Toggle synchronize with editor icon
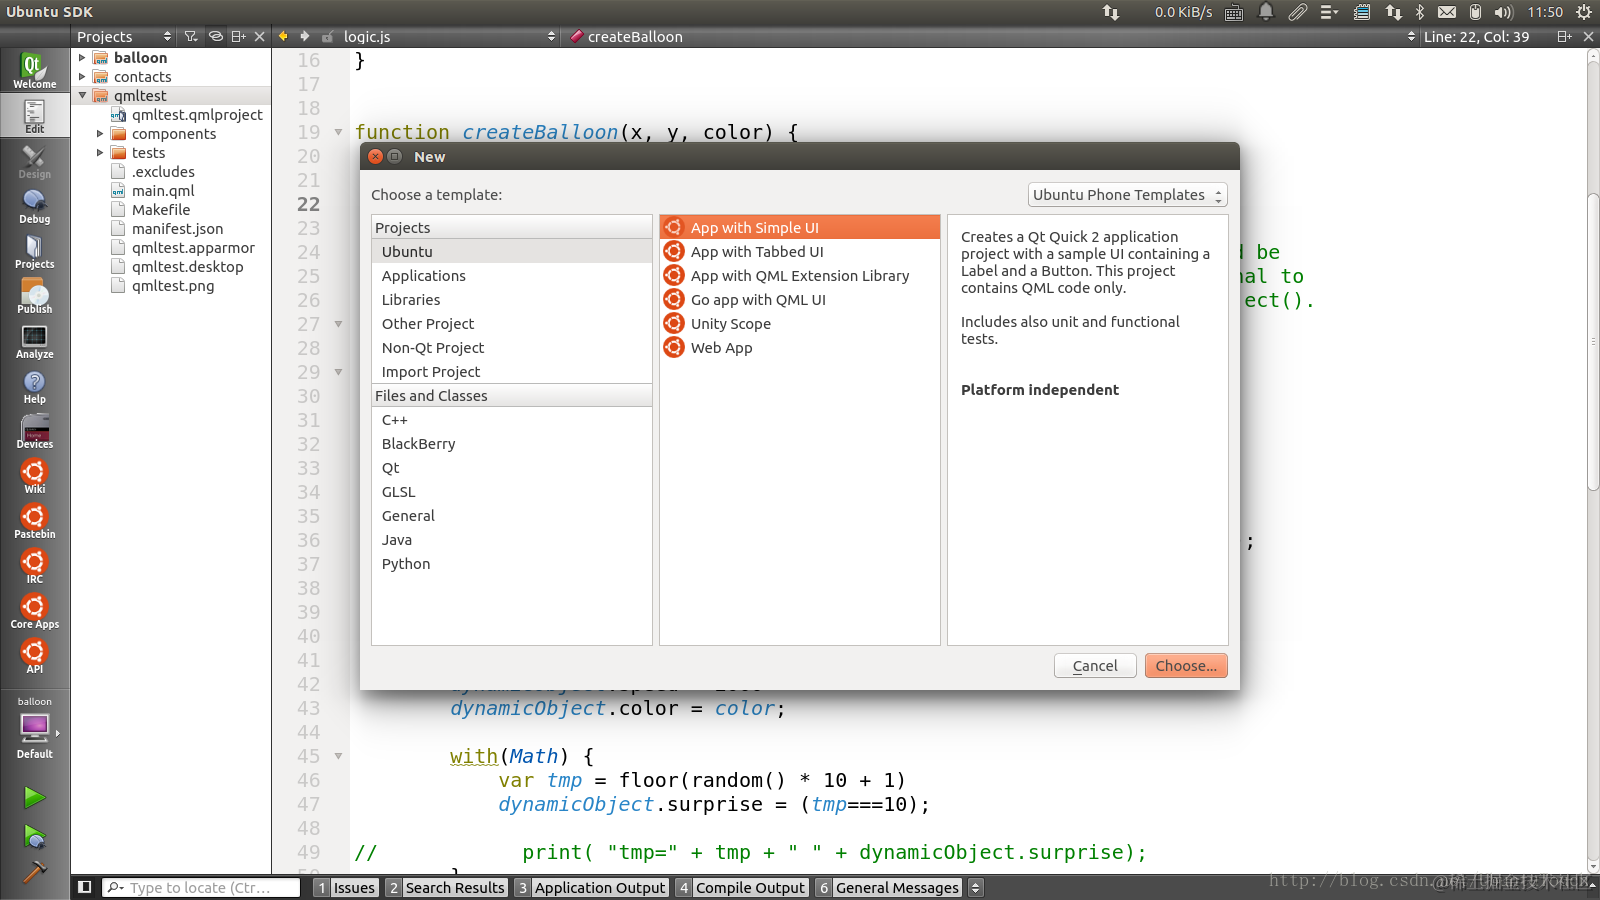 [x=215, y=36]
